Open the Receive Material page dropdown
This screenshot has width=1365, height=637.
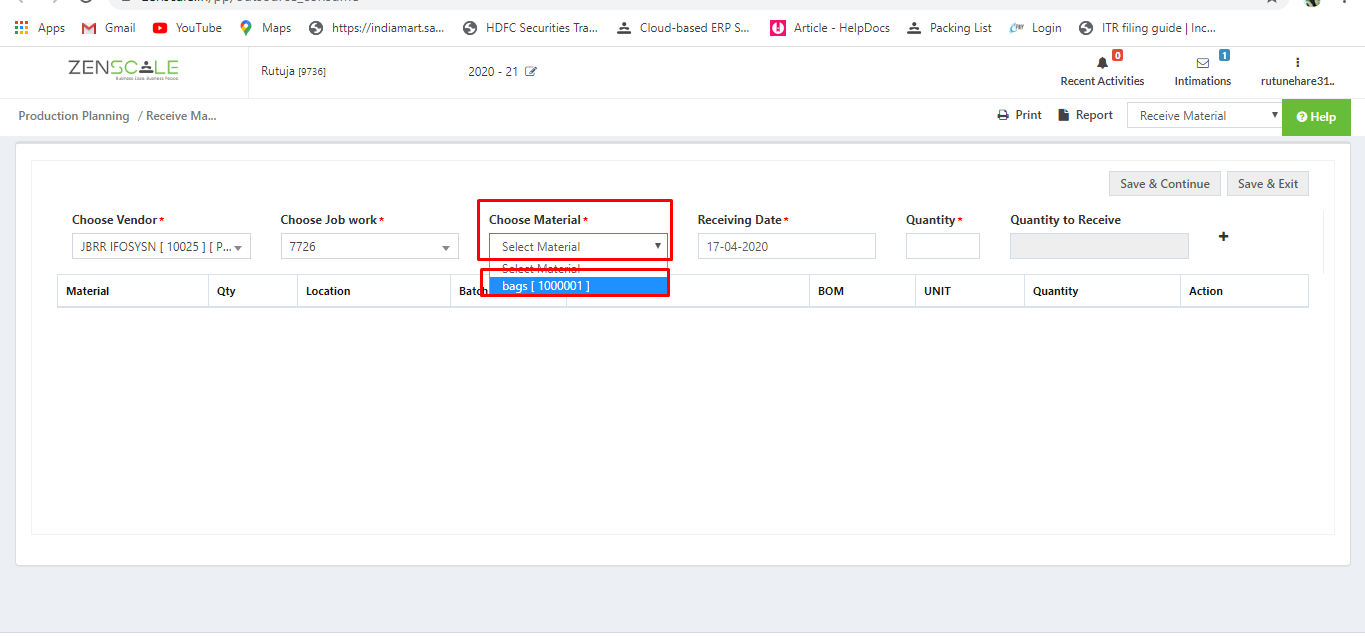(1204, 116)
